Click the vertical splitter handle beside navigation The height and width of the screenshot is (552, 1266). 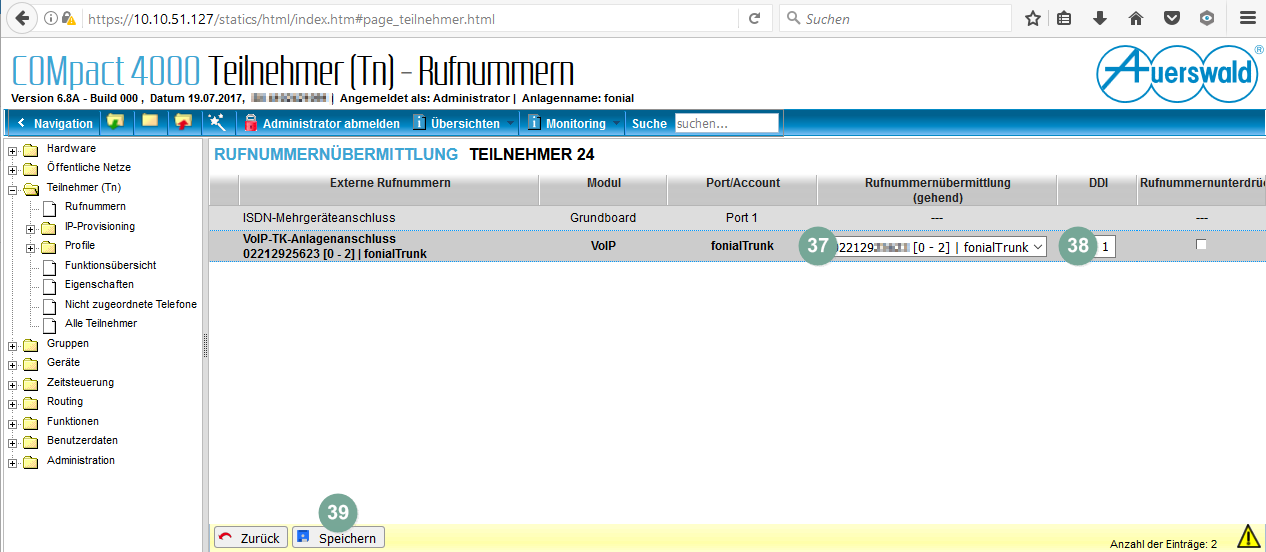[205, 345]
